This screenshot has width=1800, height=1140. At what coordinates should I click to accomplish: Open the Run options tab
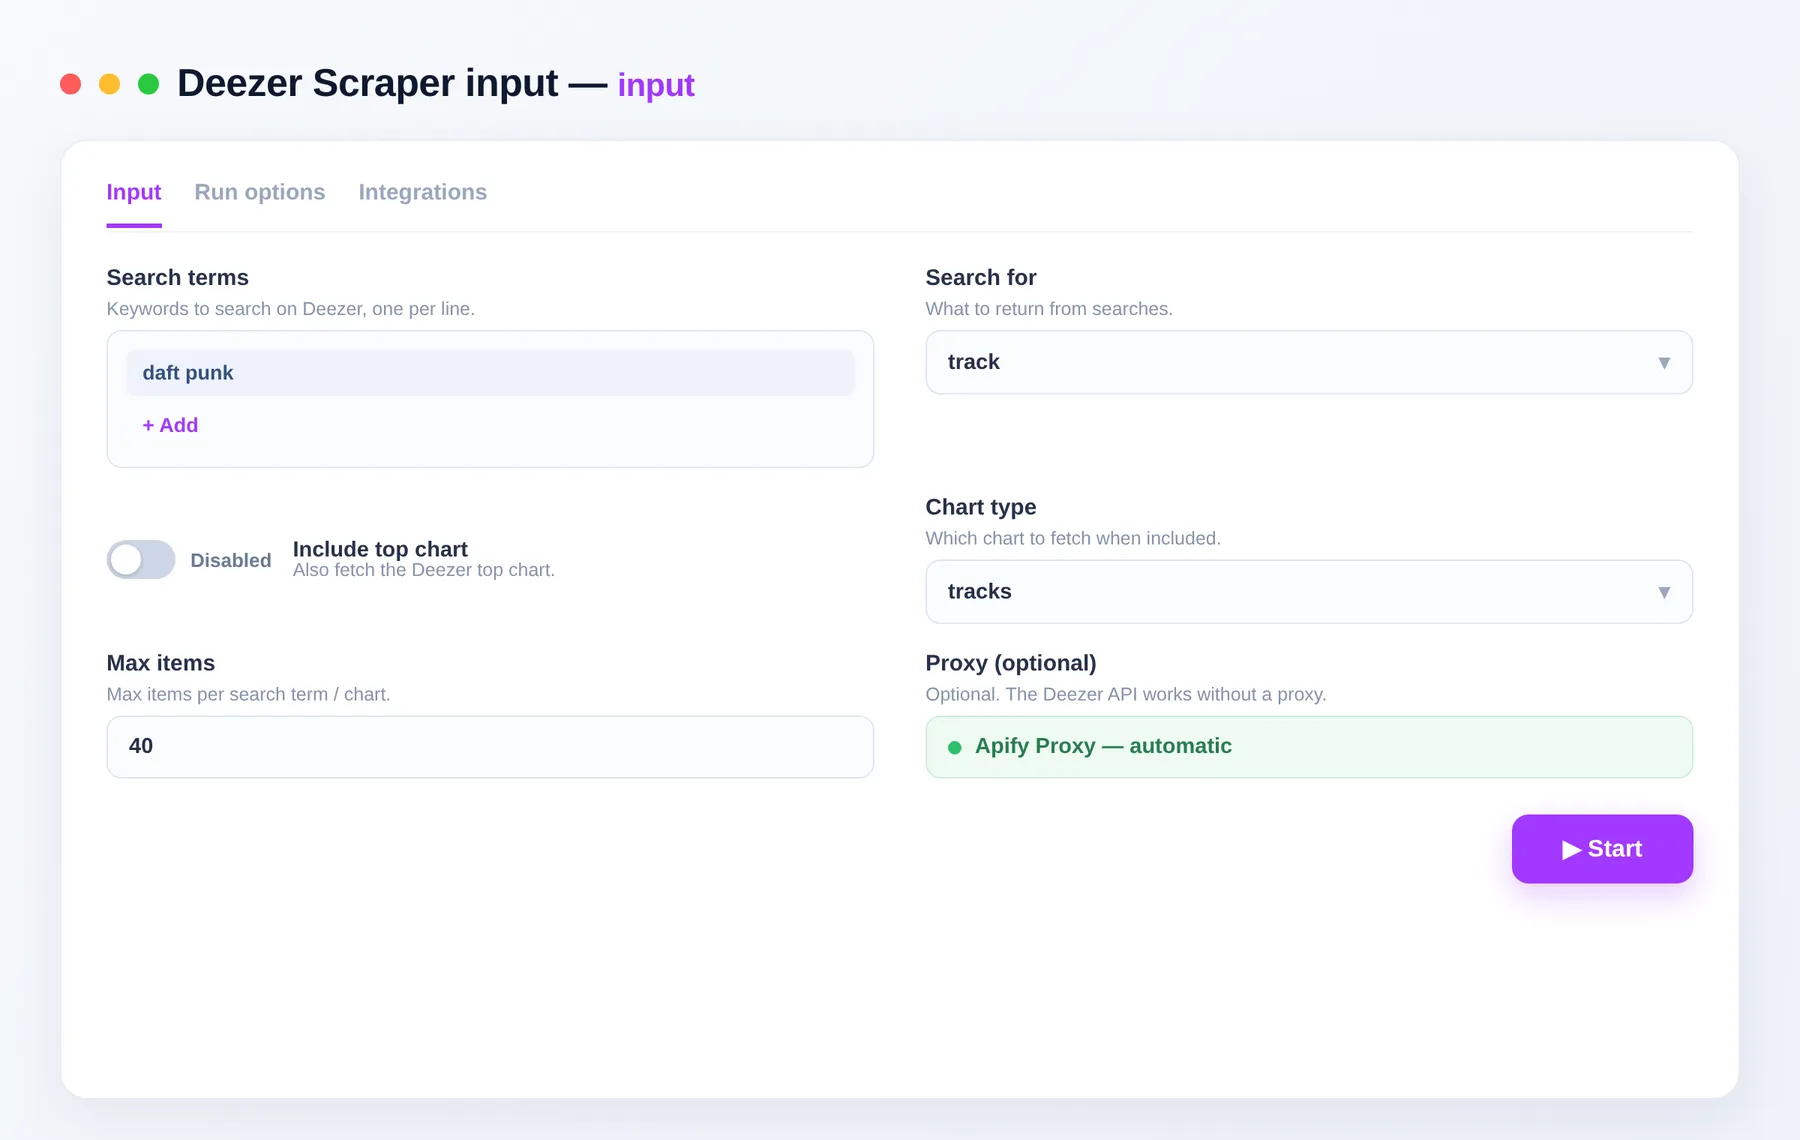click(260, 192)
